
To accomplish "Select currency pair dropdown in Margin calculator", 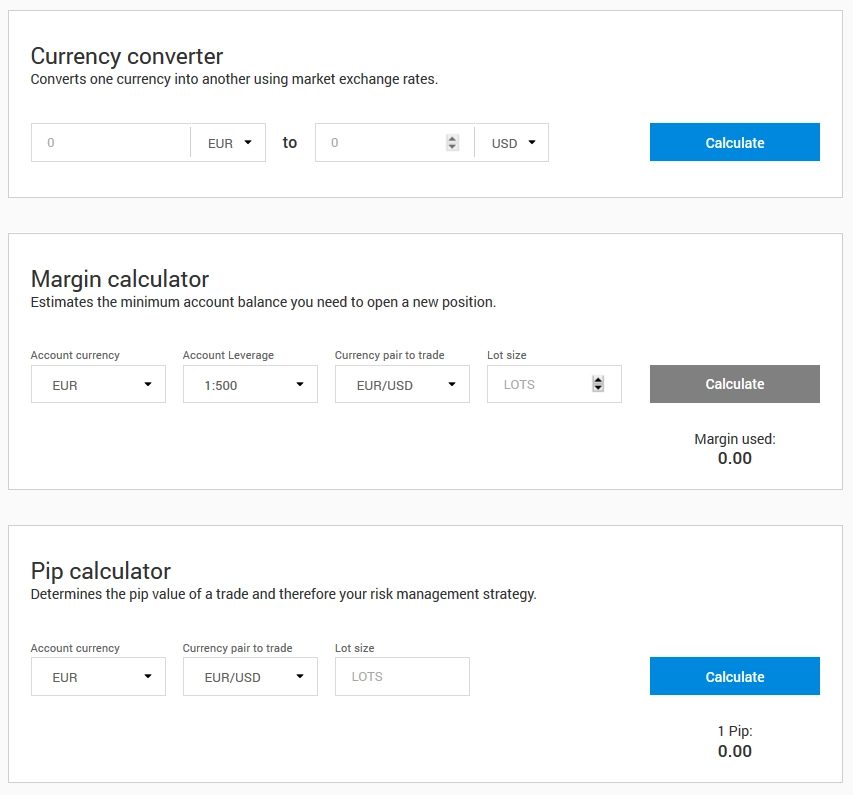I will (402, 384).
